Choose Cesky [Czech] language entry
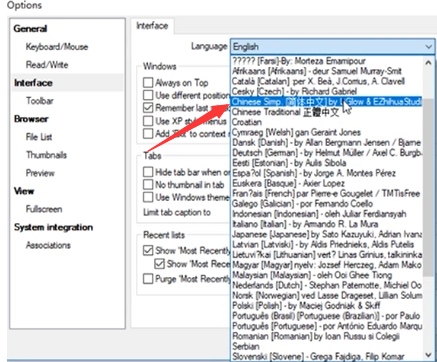 (x=327, y=91)
